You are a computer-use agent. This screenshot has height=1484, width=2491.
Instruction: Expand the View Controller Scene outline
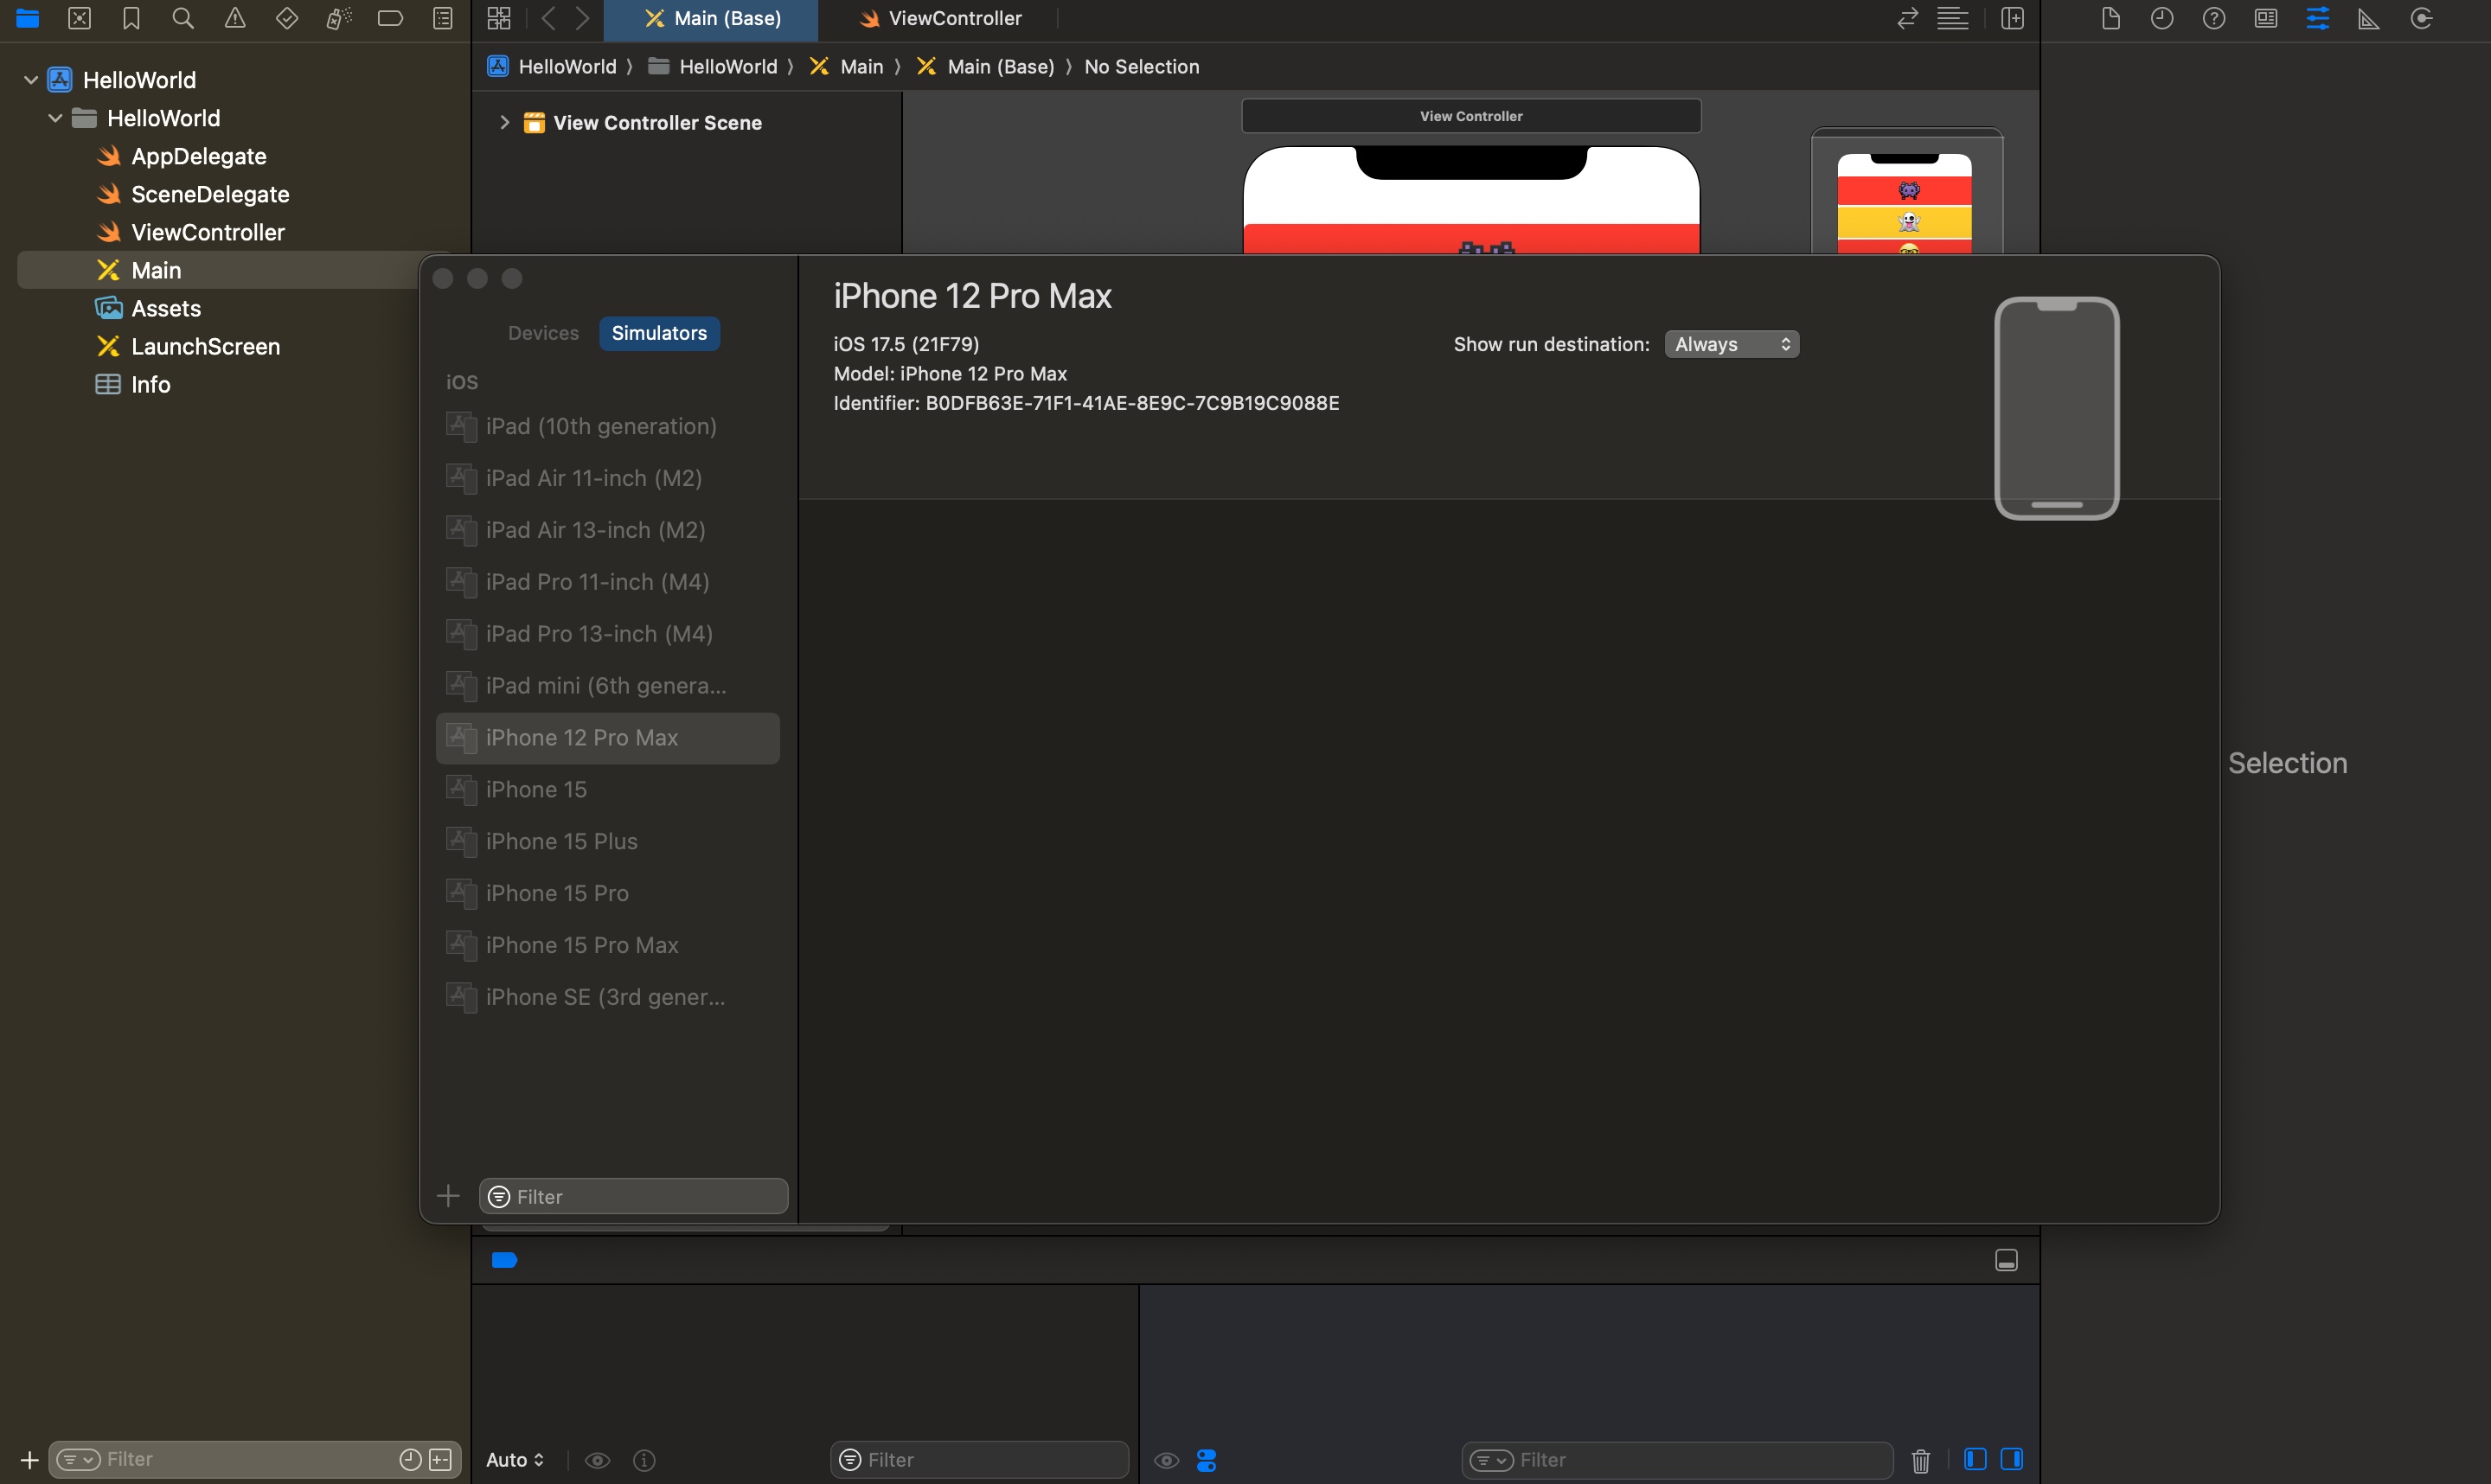[x=504, y=122]
